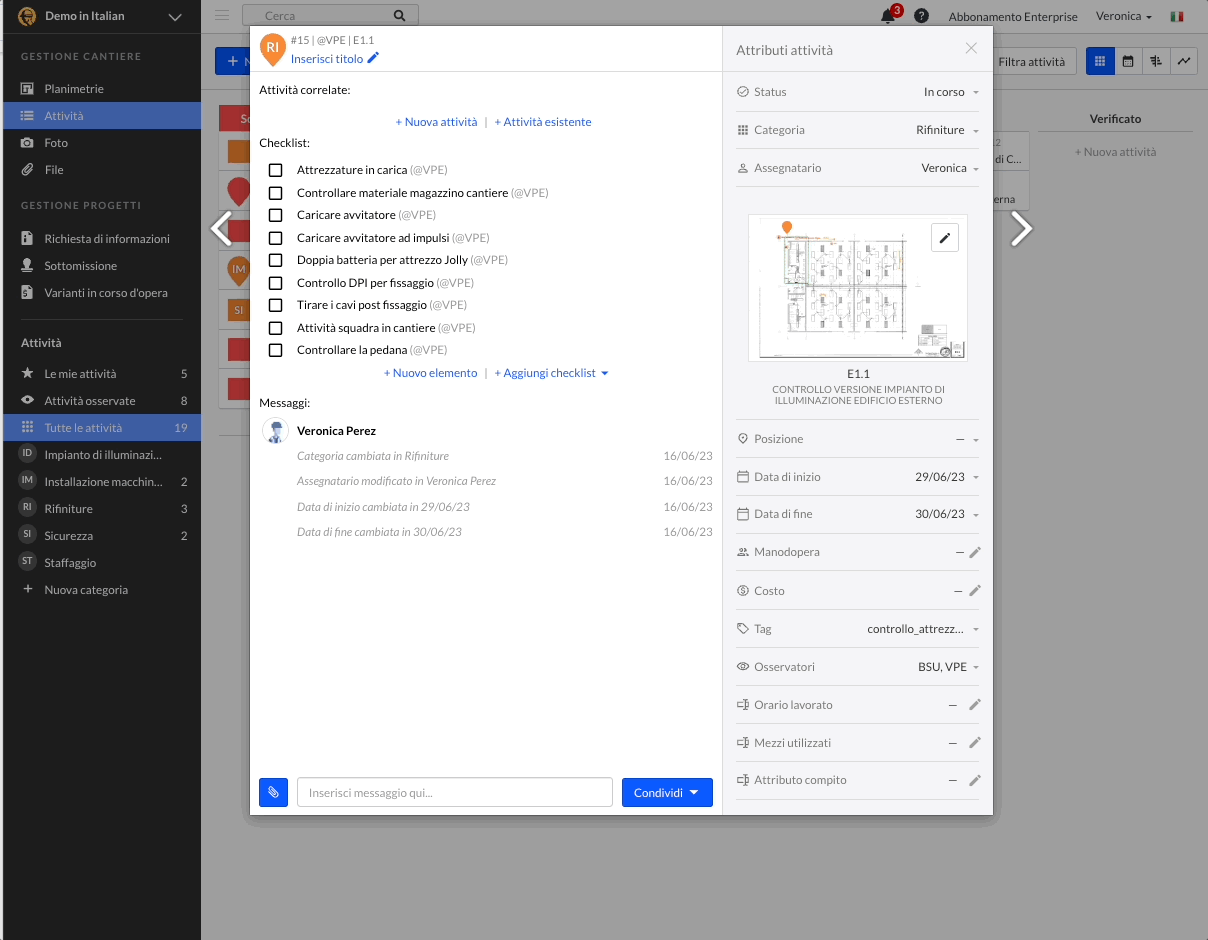Expand the Categoria dropdown Rifiniture
The height and width of the screenshot is (940, 1208).
coord(946,130)
